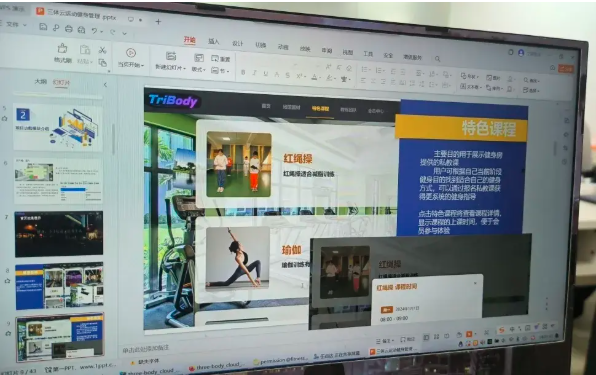Click the Print Preview icon
This screenshot has height=375, width=596.
point(81,30)
